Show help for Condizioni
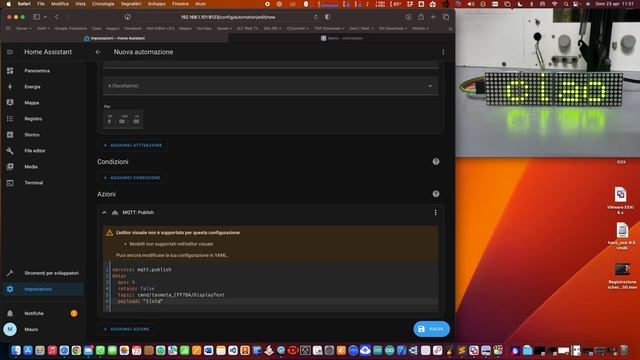 436,162
